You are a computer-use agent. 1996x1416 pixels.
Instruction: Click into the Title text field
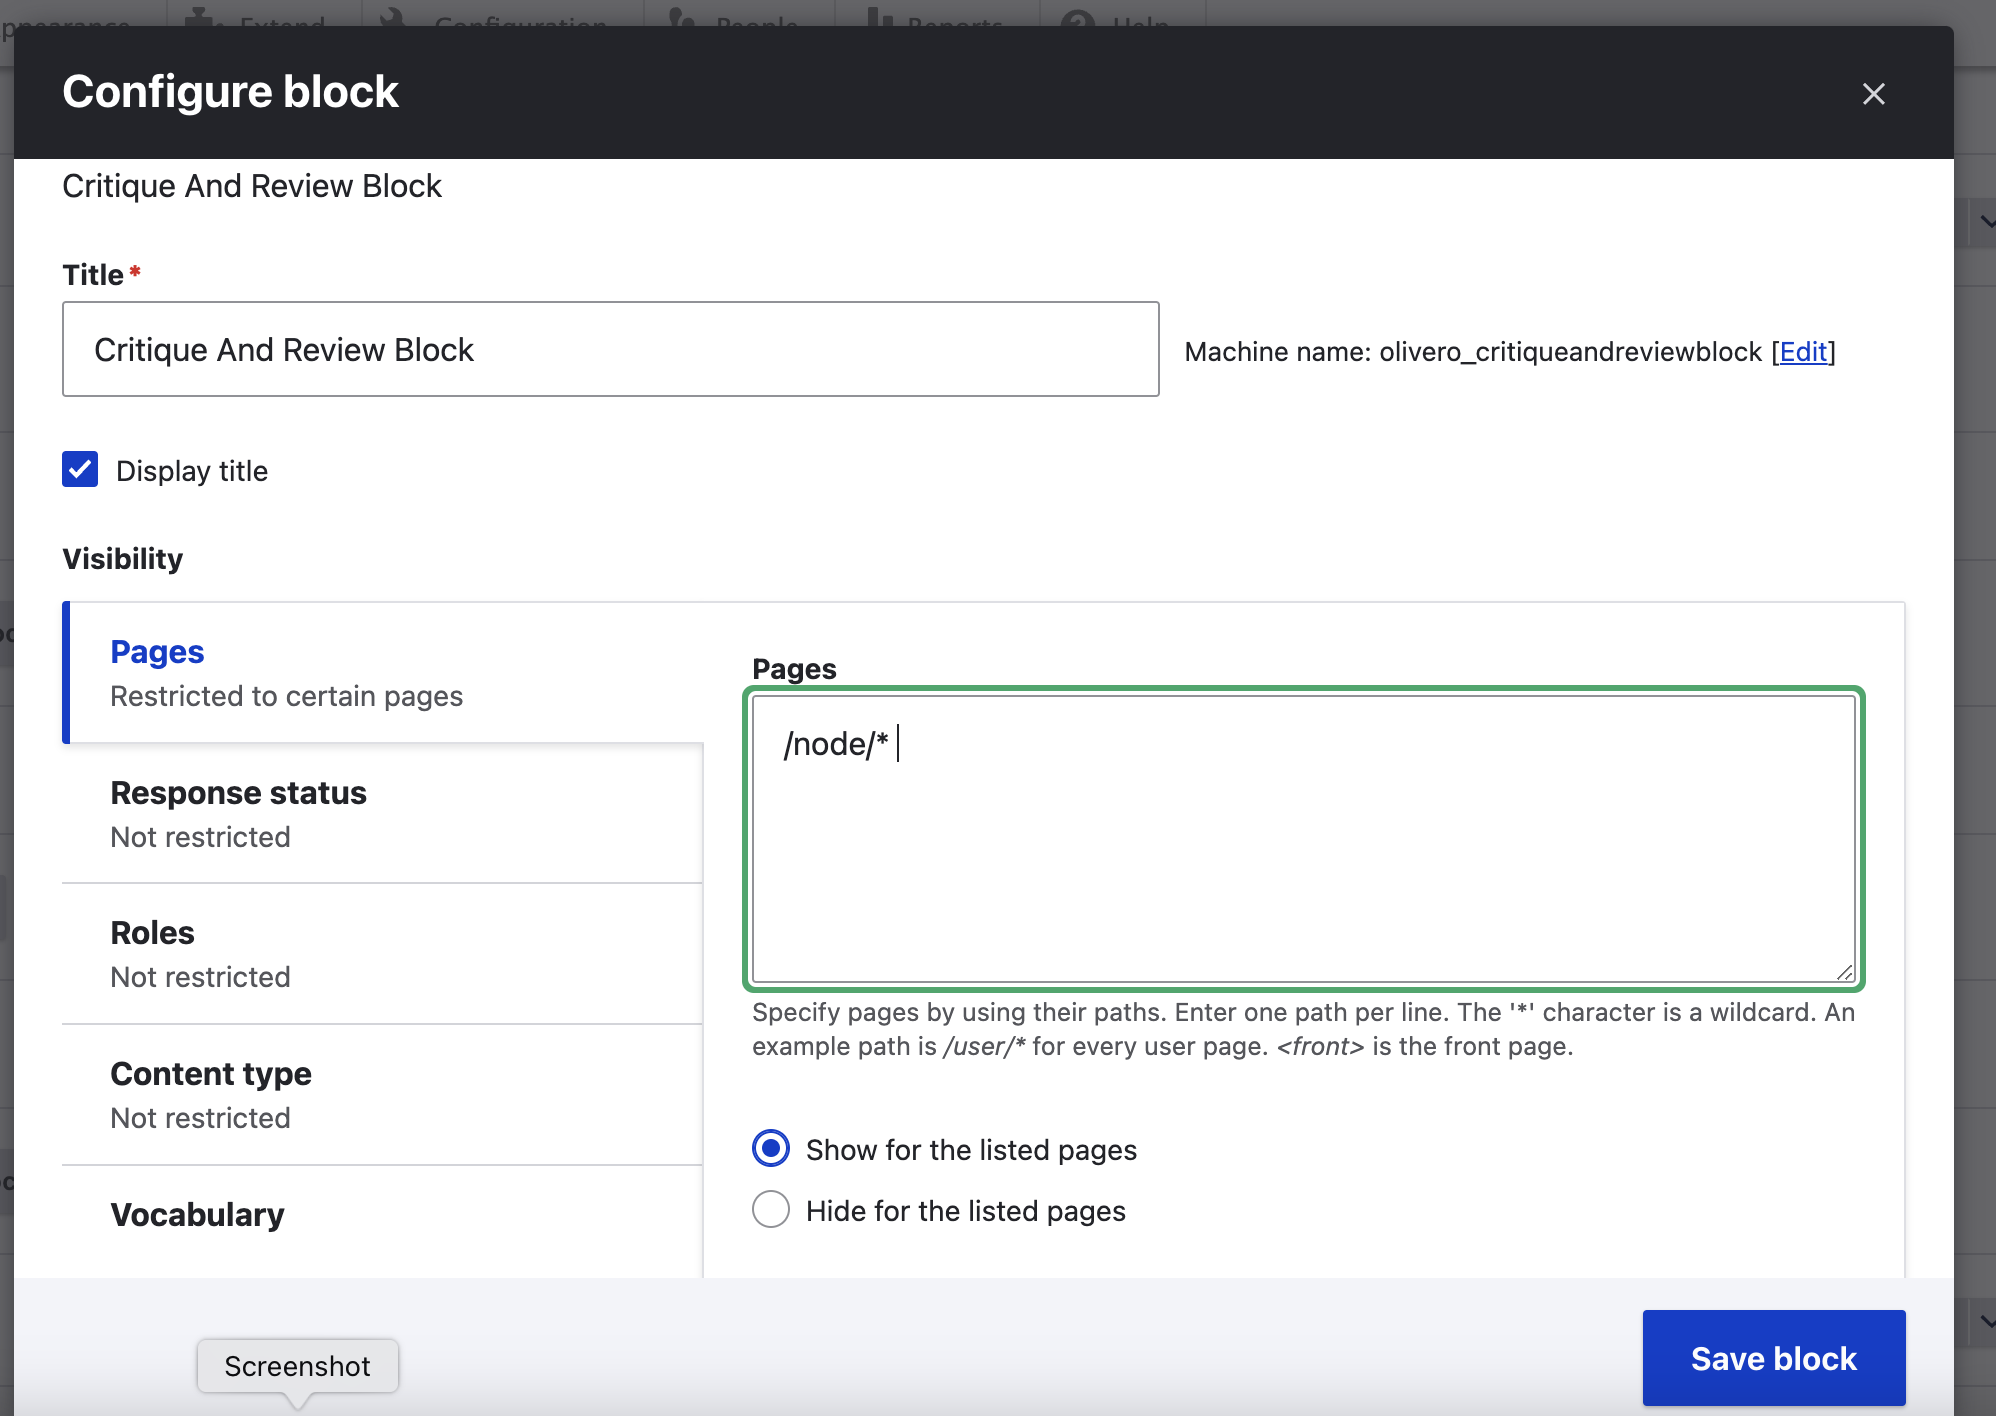tap(610, 350)
